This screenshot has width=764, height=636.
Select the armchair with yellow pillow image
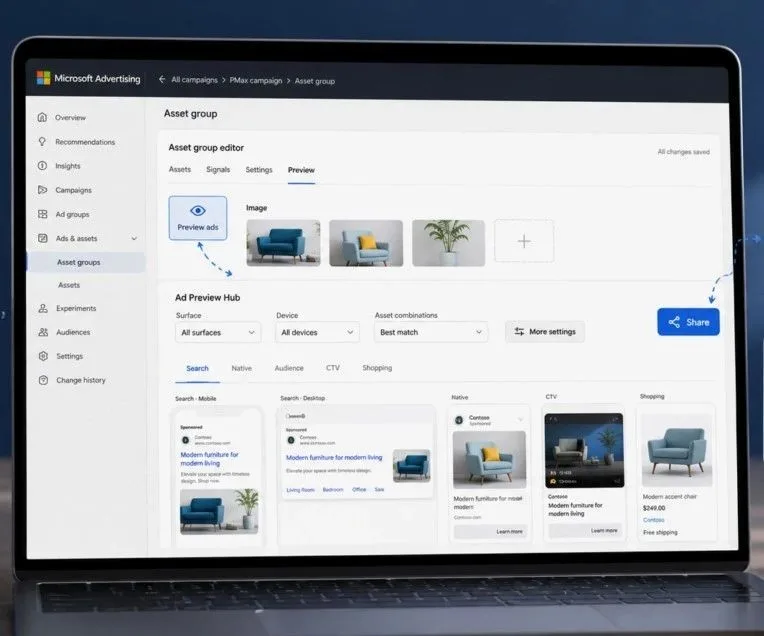tap(366, 243)
